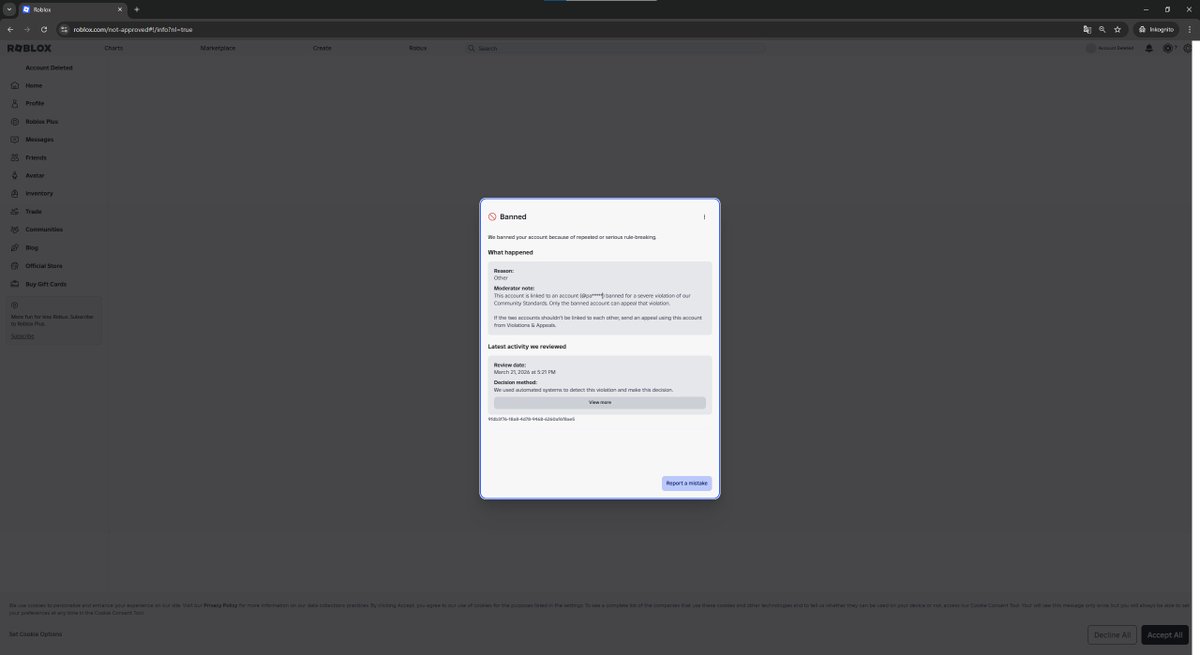
Task: Click the Inkognito indicator
Action: [x=1156, y=29]
